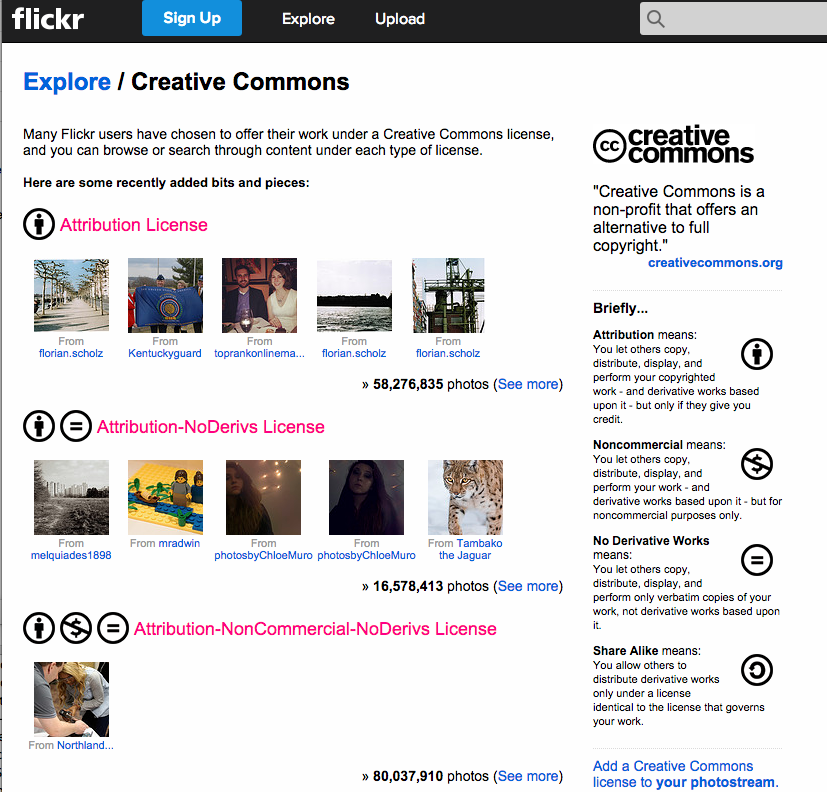This screenshot has width=827, height=792.
Task: Click the No Derivative Works sidebar icon
Action: coord(757,560)
